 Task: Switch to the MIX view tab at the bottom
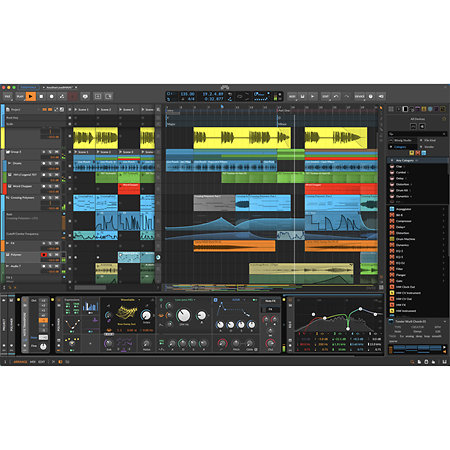tap(33, 362)
